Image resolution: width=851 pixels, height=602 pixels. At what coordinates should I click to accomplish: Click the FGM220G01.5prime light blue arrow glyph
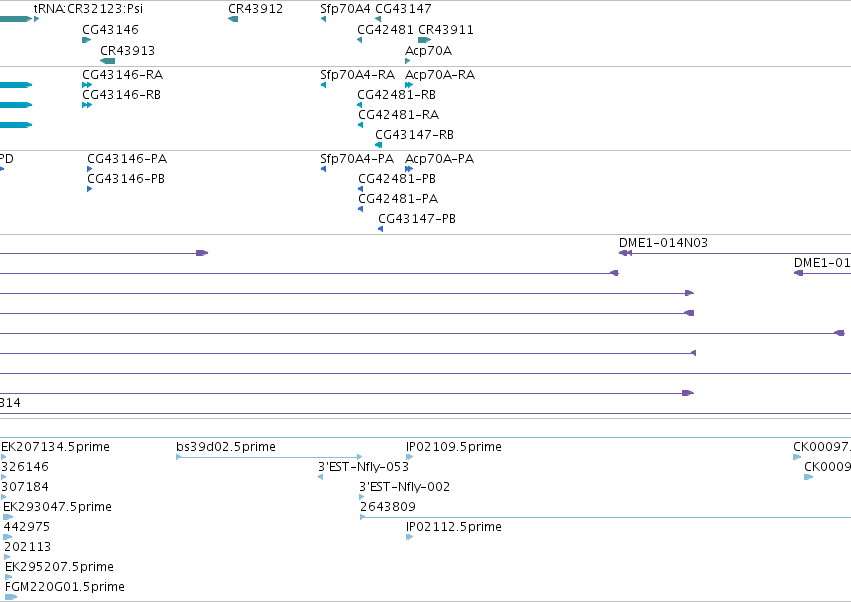pos(11,597)
